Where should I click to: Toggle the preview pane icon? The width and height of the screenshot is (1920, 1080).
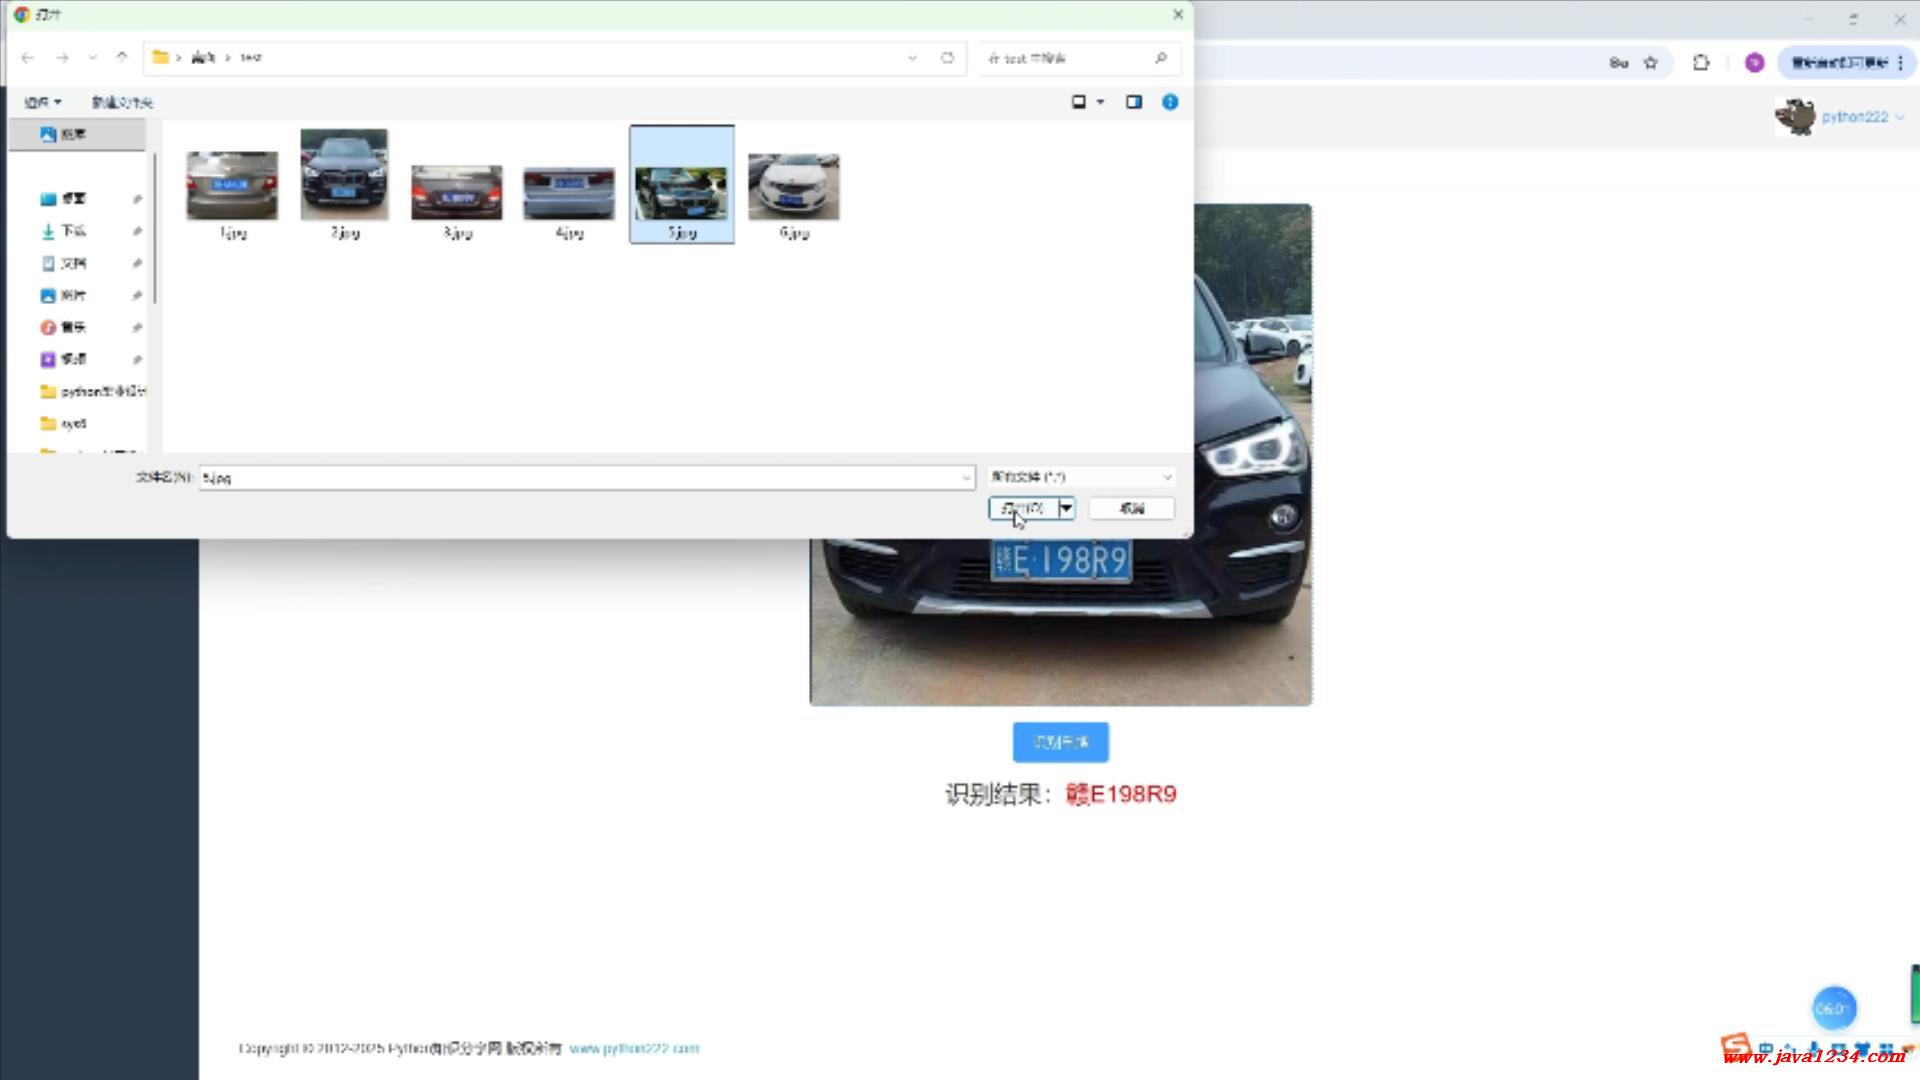coord(1133,102)
